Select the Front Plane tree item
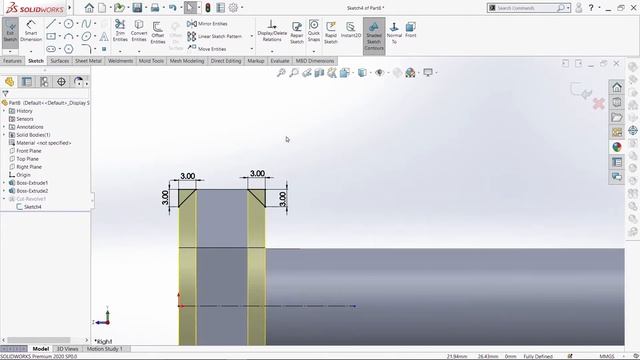The image size is (640, 360). tap(29, 151)
